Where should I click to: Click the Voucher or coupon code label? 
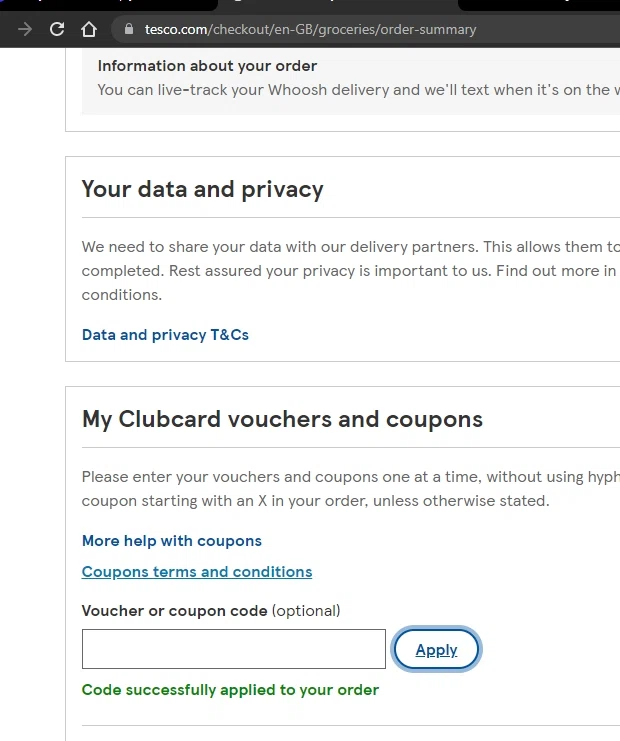[174, 610]
